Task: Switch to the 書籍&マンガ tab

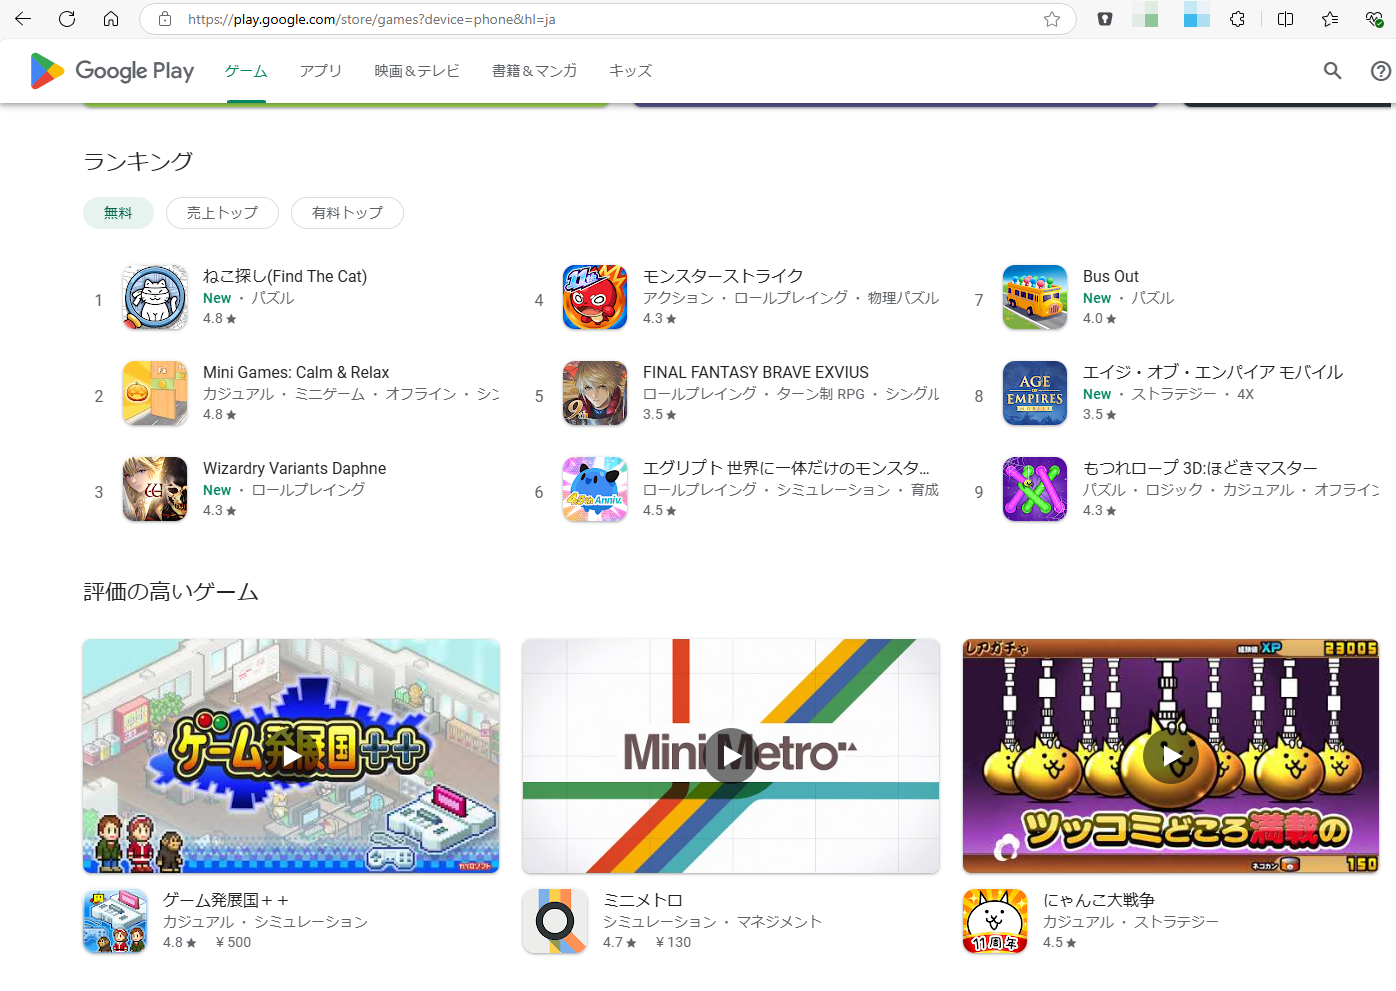Action: (534, 71)
